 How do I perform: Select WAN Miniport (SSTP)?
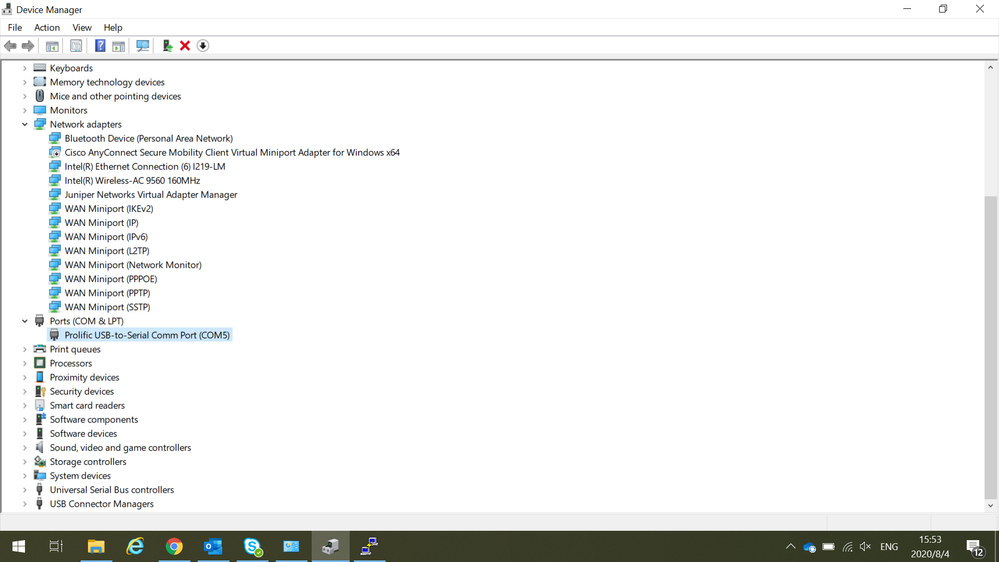107,307
